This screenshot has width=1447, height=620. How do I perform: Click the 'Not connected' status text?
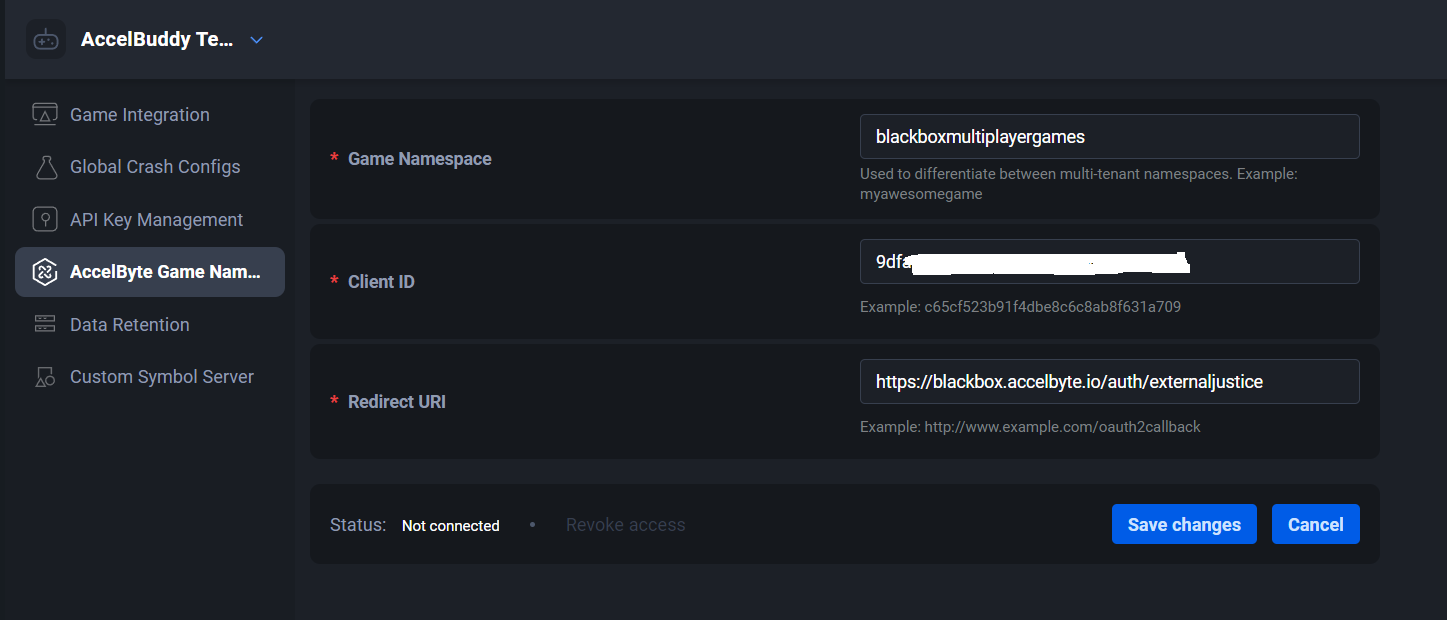click(x=450, y=526)
